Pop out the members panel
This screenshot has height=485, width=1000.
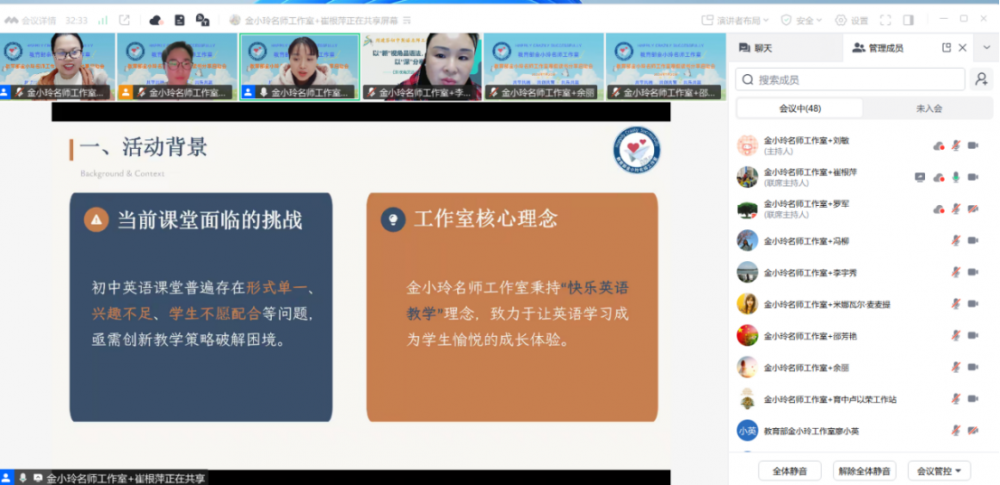click(946, 48)
